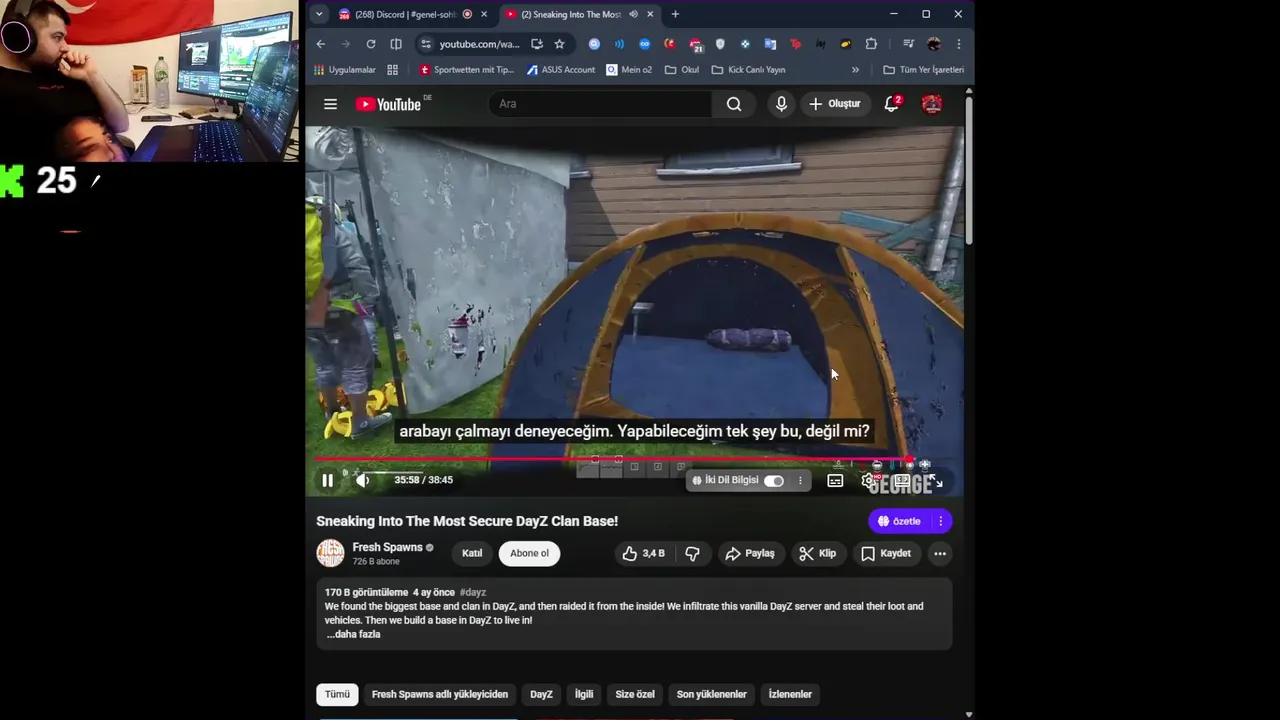Image resolution: width=1280 pixels, height=720 pixels.
Task: Select the İlgili filter chip
Action: [x=584, y=694]
